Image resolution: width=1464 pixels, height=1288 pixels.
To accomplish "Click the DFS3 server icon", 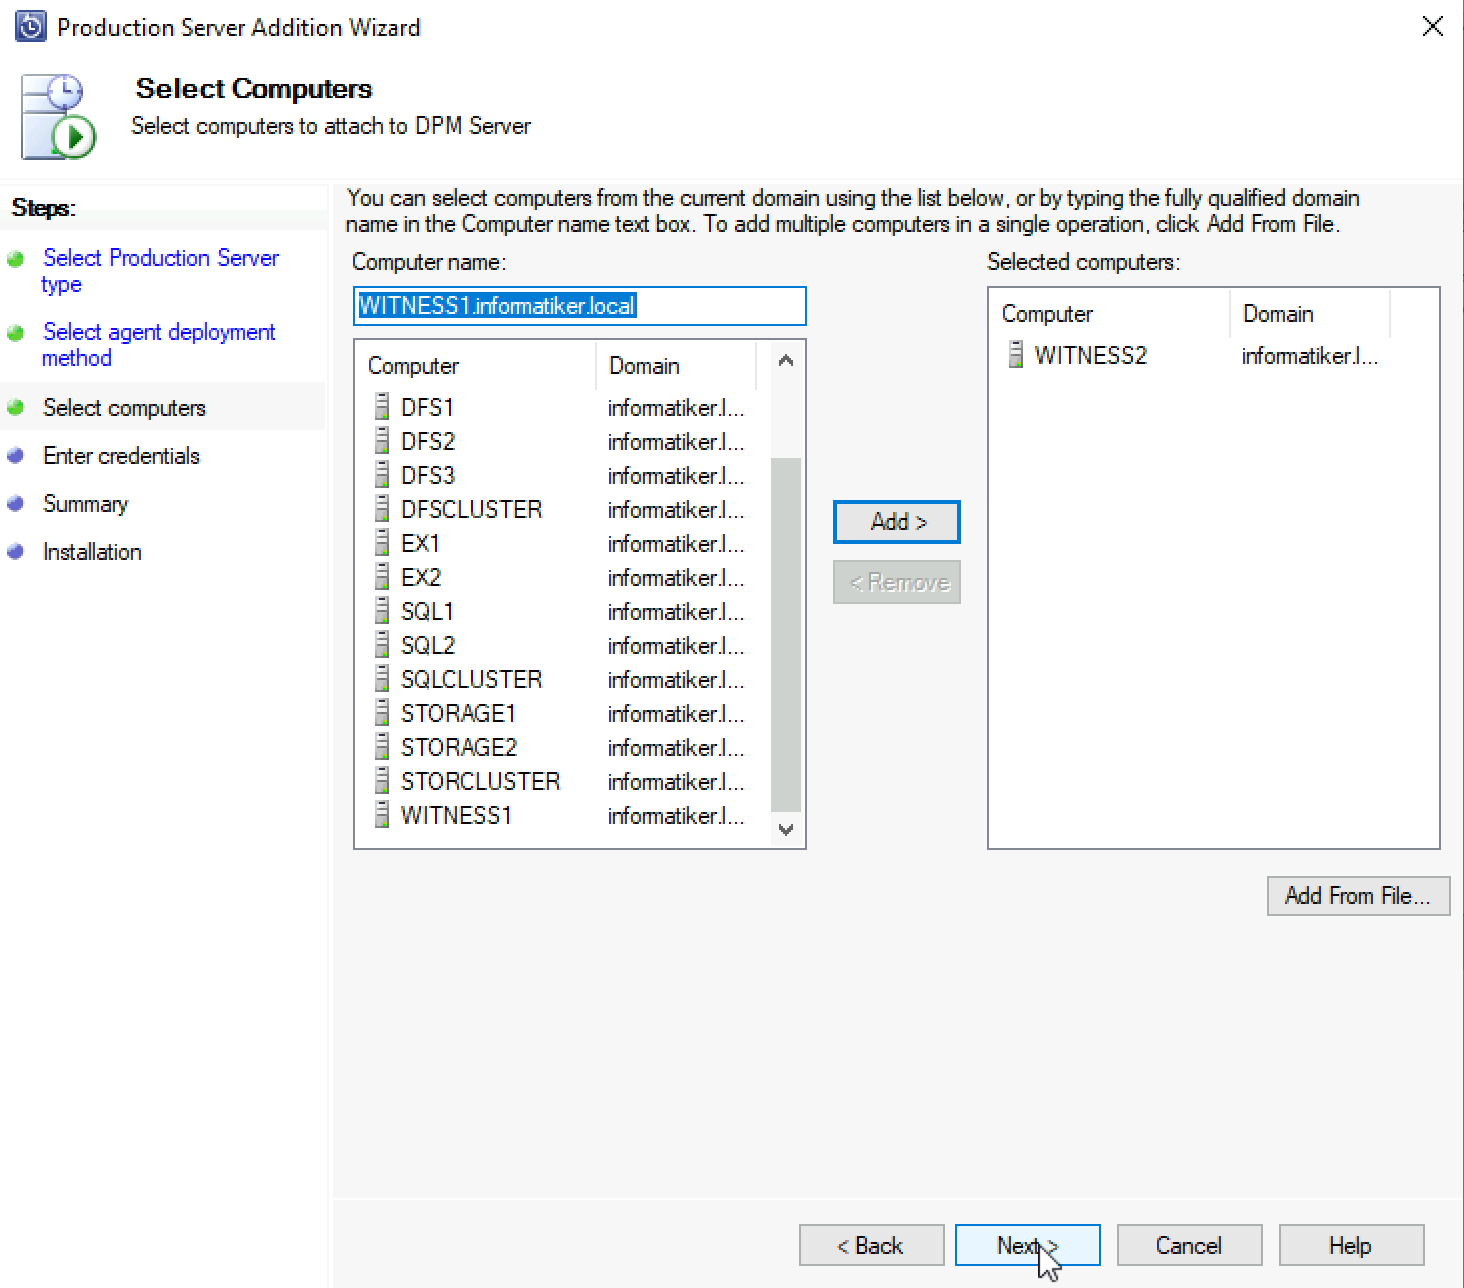I will click(381, 475).
